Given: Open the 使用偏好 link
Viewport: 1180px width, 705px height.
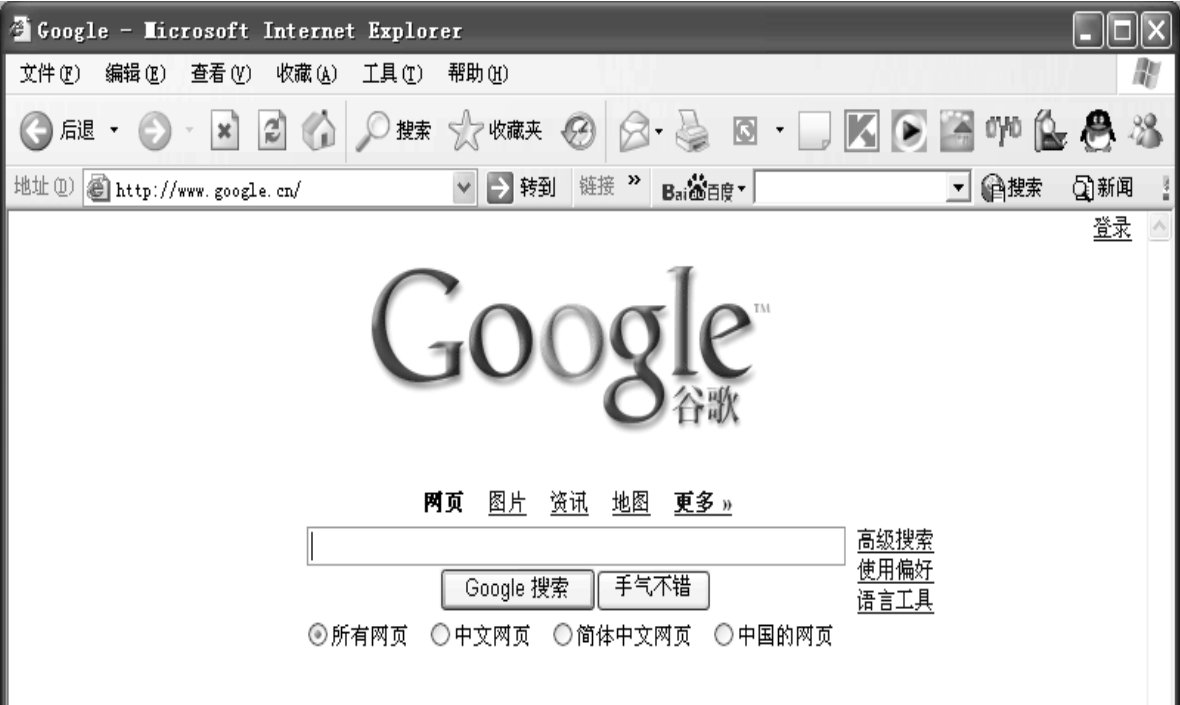Looking at the screenshot, I should click(x=895, y=570).
